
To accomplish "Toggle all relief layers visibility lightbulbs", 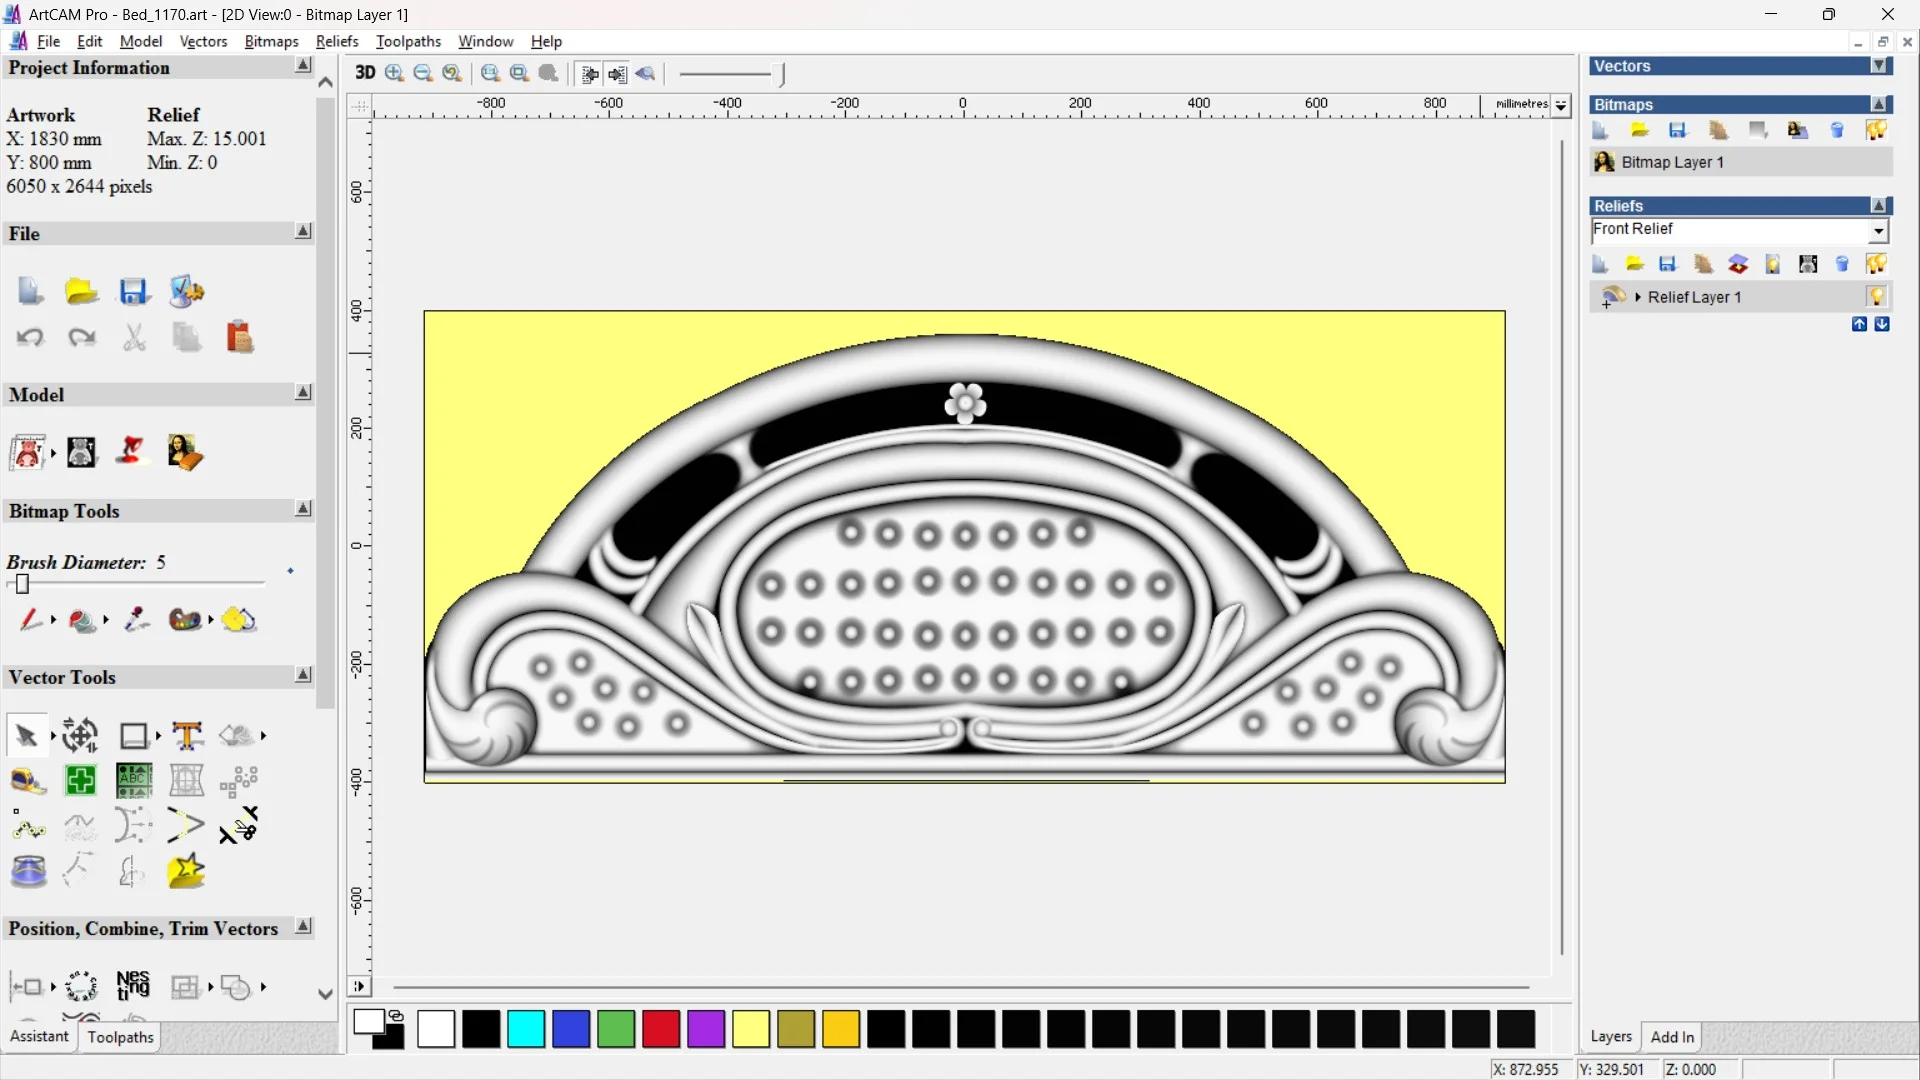I will [1876, 264].
